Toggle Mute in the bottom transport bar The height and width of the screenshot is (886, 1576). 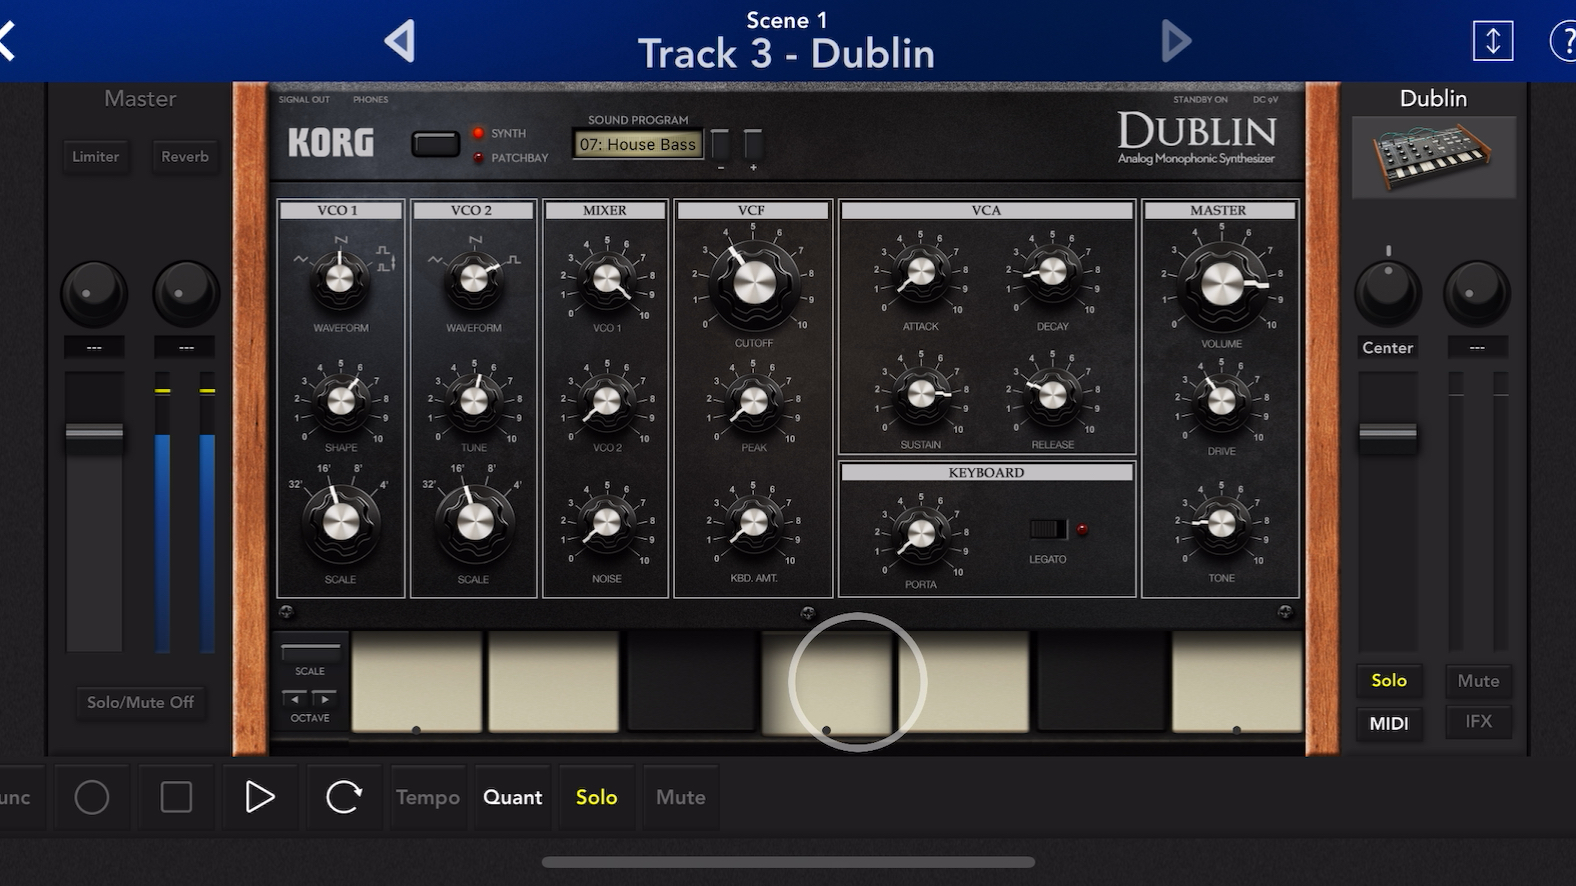click(x=681, y=797)
